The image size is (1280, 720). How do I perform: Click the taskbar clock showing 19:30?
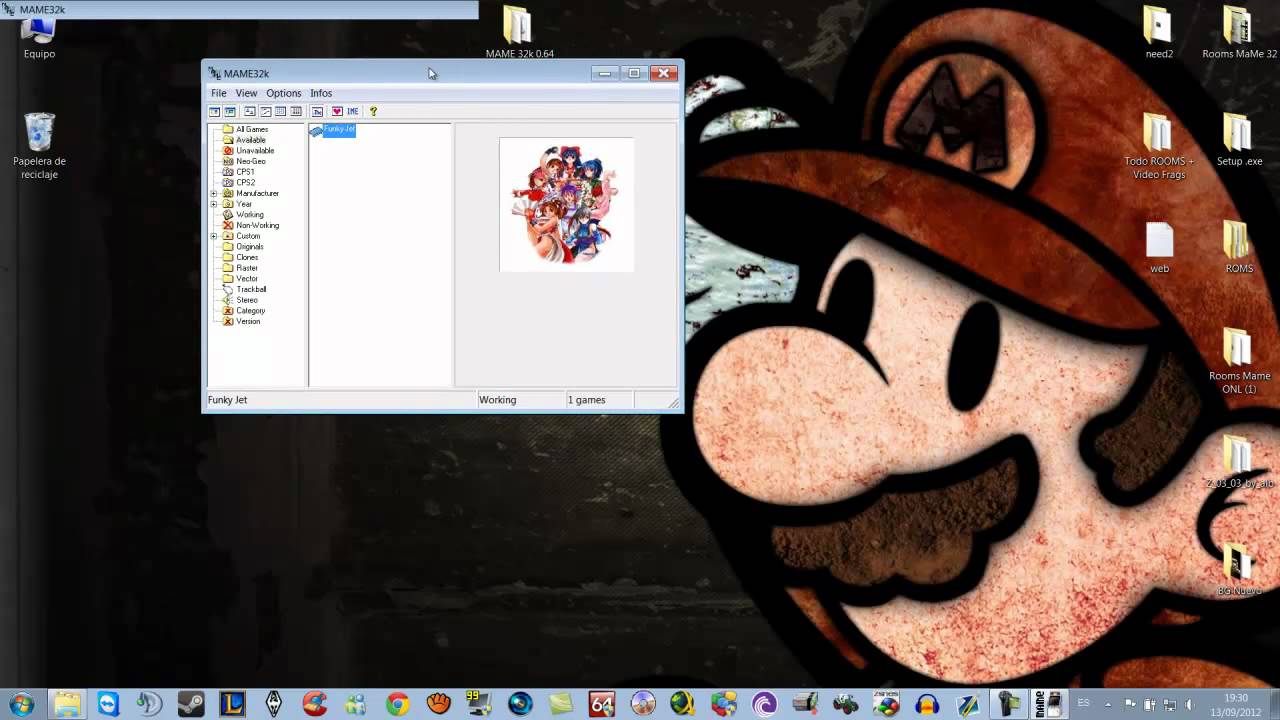tap(1236, 704)
